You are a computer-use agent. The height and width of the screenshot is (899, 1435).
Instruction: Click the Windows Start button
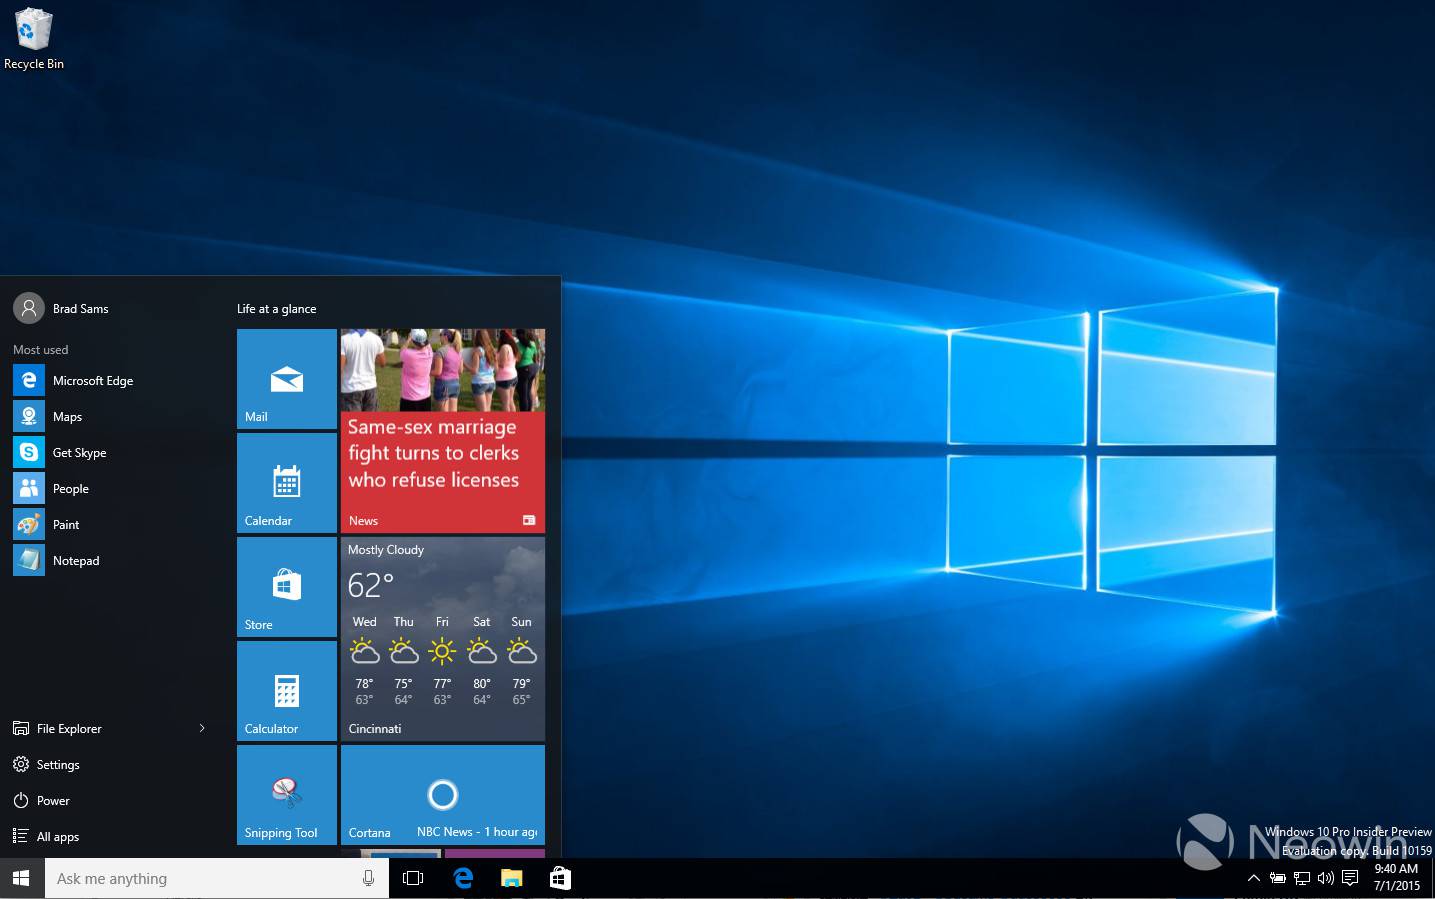(22, 878)
